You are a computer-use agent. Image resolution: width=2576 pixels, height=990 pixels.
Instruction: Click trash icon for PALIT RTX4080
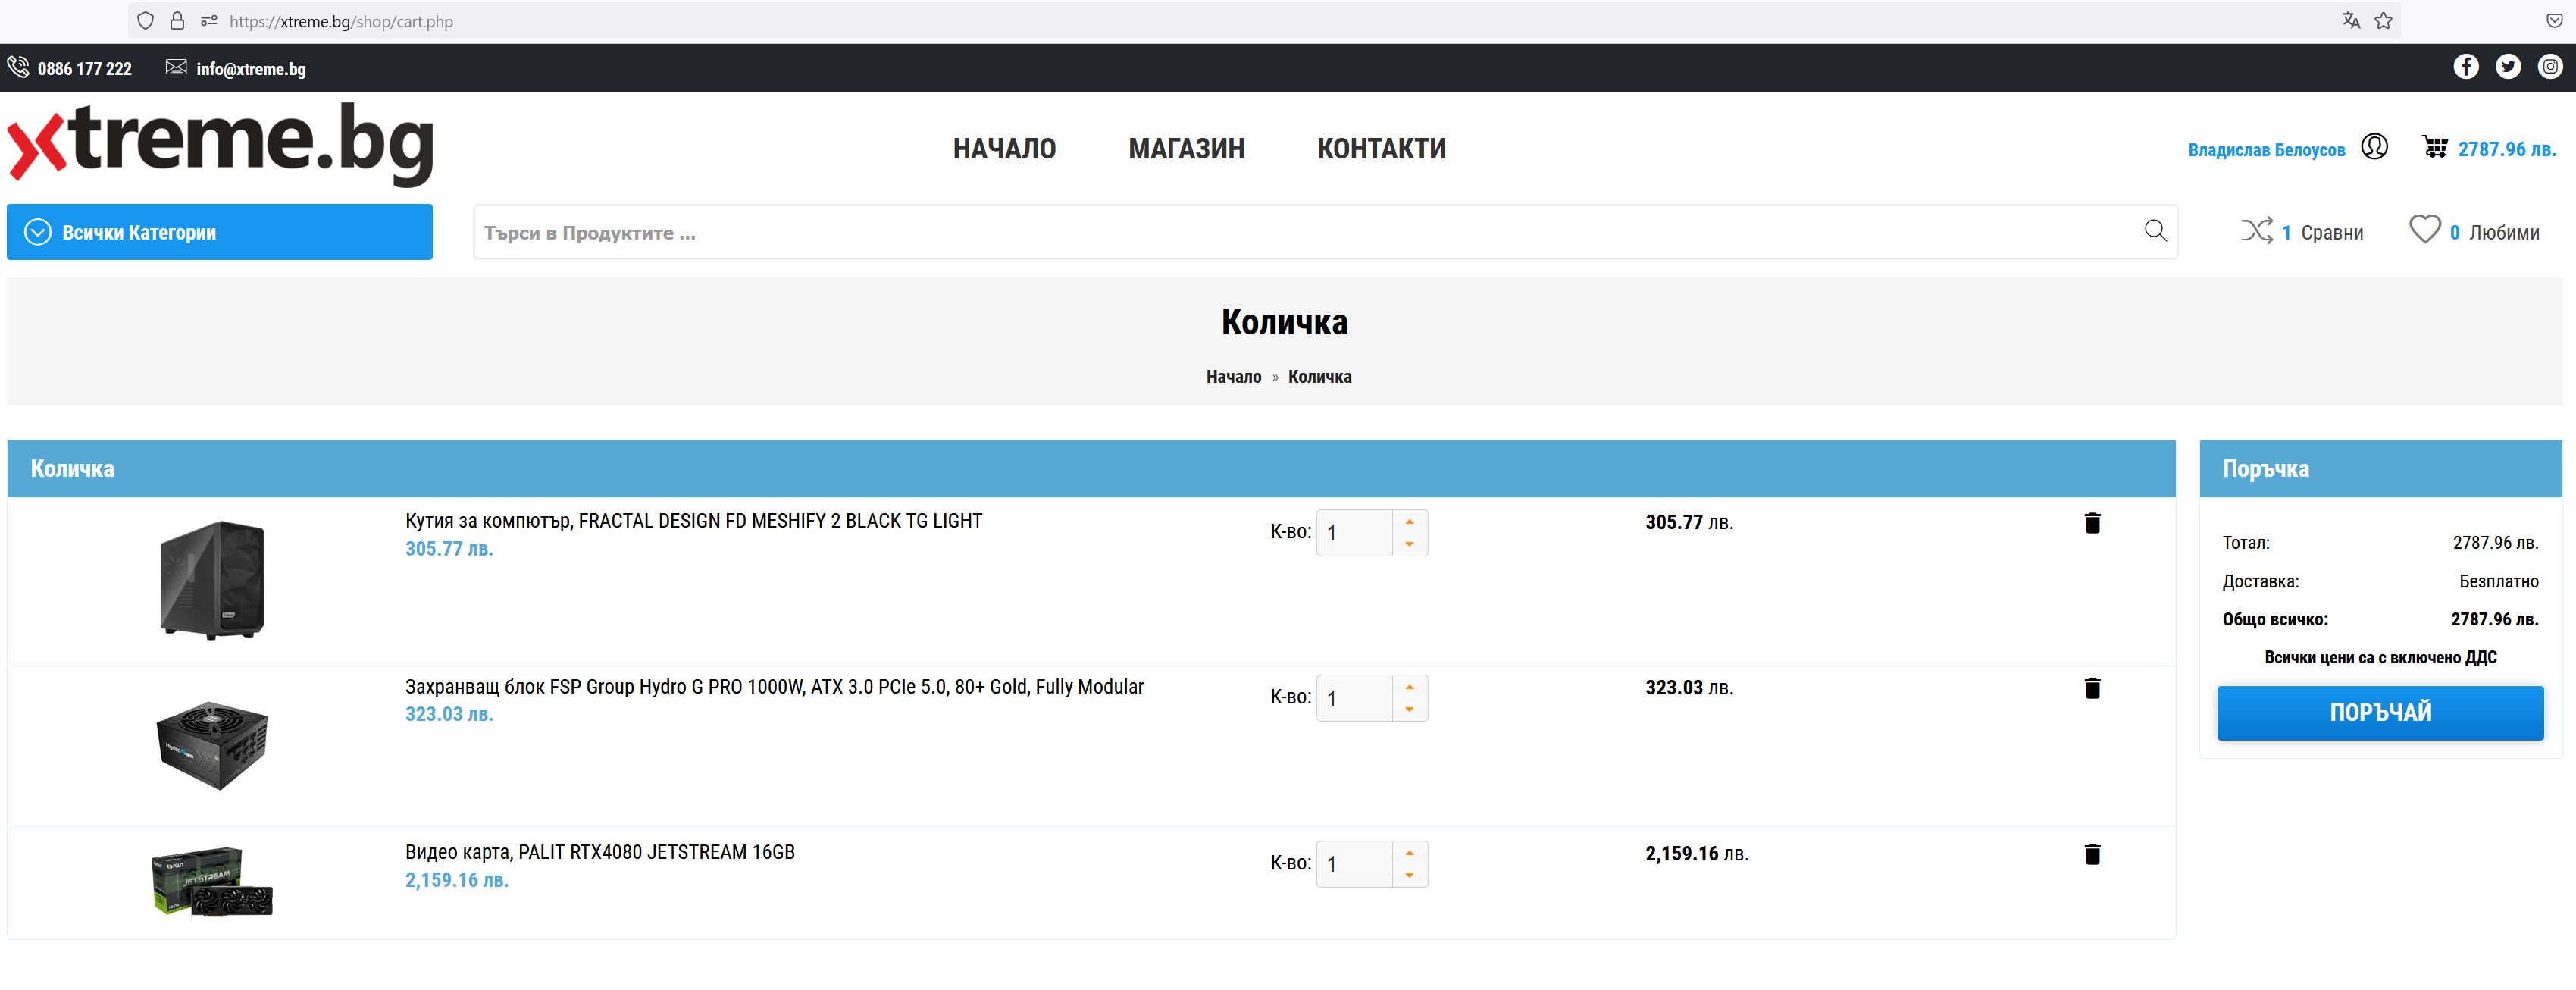click(2091, 854)
